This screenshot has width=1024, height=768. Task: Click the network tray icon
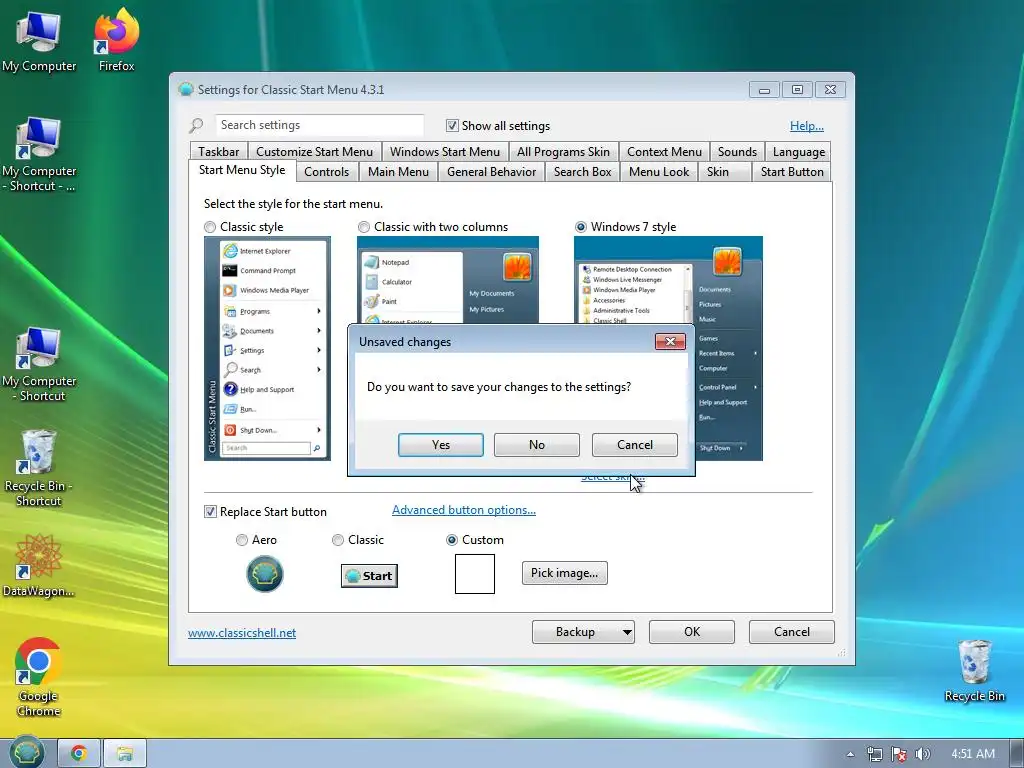click(x=874, y=754)
